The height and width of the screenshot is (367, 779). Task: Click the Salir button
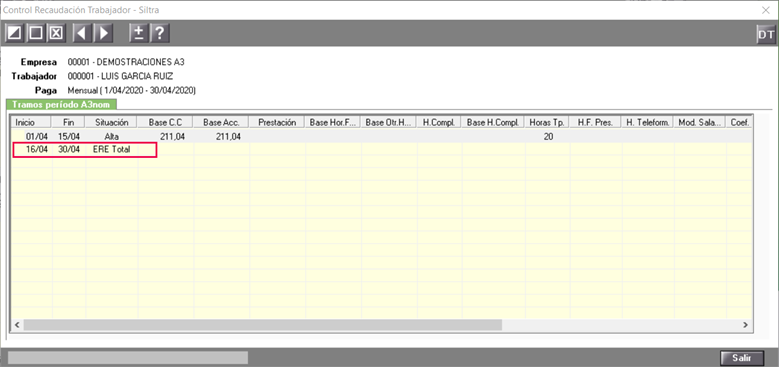tap(742, 358)
